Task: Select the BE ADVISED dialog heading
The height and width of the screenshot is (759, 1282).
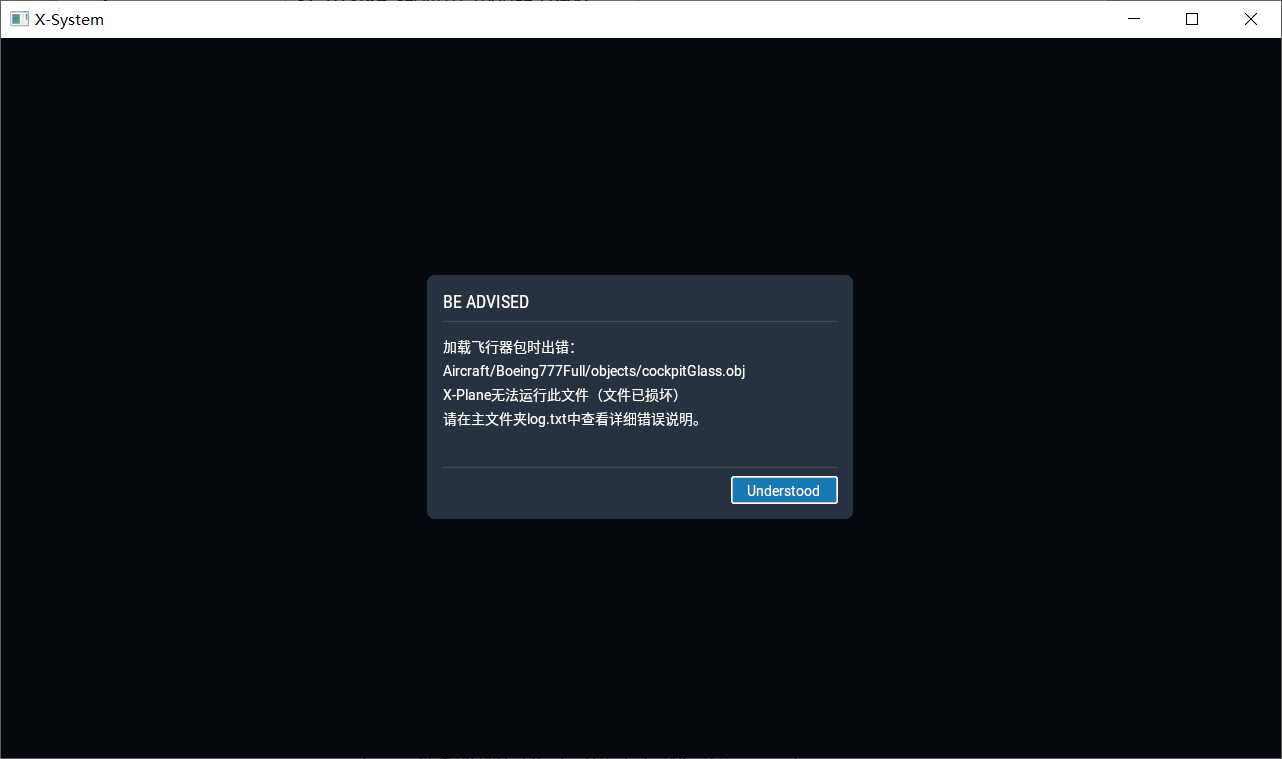Action: (x=486, y=302)
